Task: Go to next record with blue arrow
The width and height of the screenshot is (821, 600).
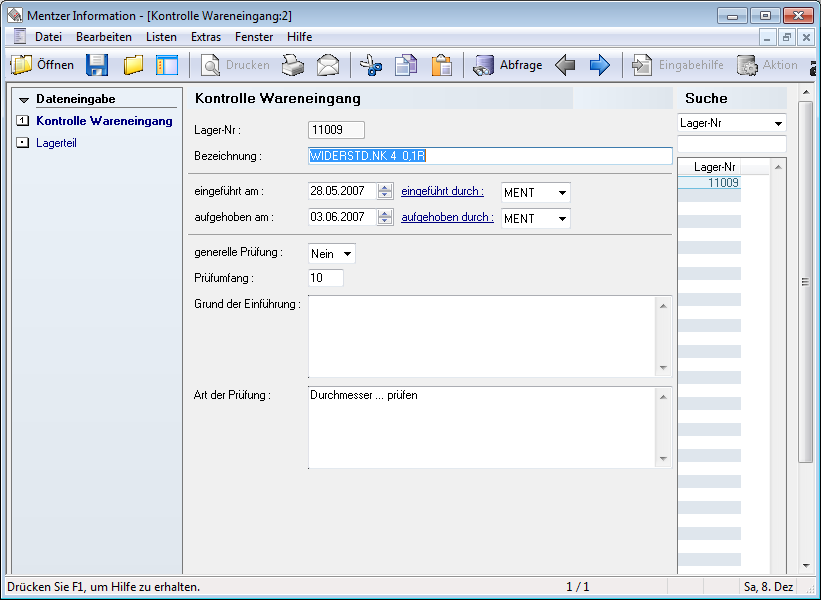Action: click(x=599, y=65)
